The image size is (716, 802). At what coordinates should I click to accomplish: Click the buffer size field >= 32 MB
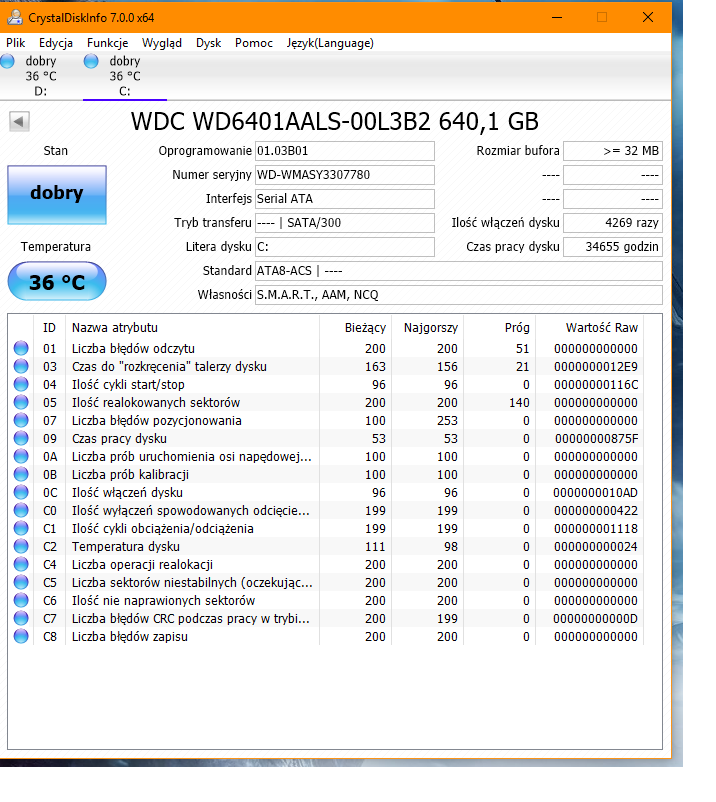point(613,151)
